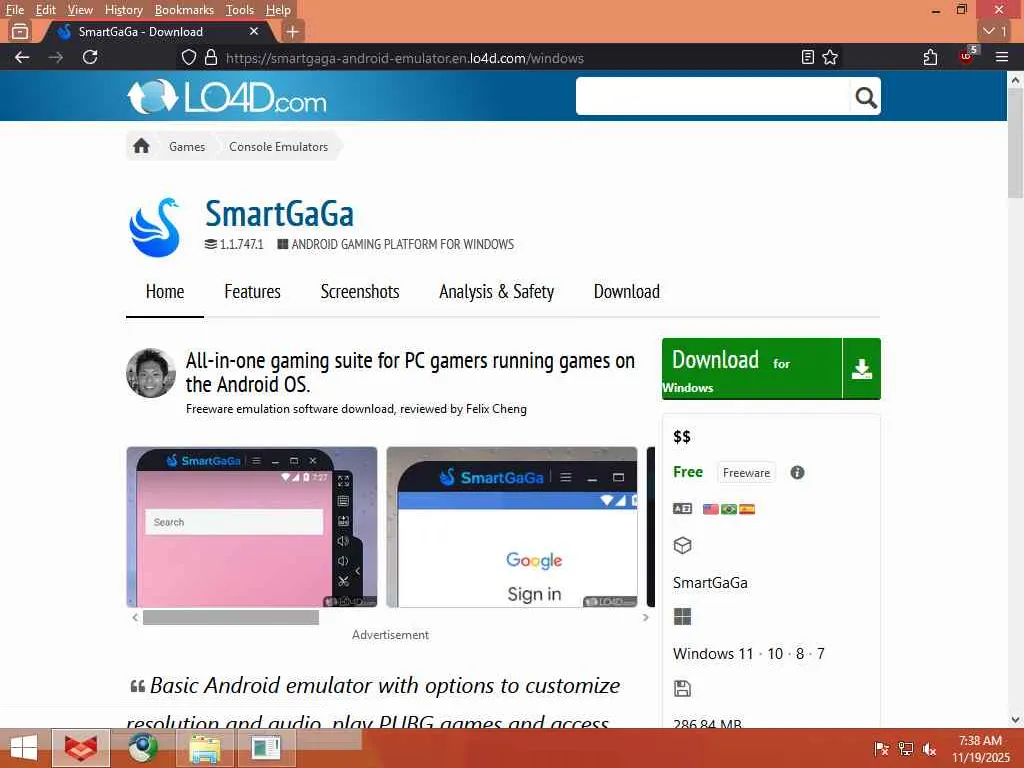This screenshot has width=1024, height=768.
Task: Open the Edit menu
Action: (x=46, y=10)
